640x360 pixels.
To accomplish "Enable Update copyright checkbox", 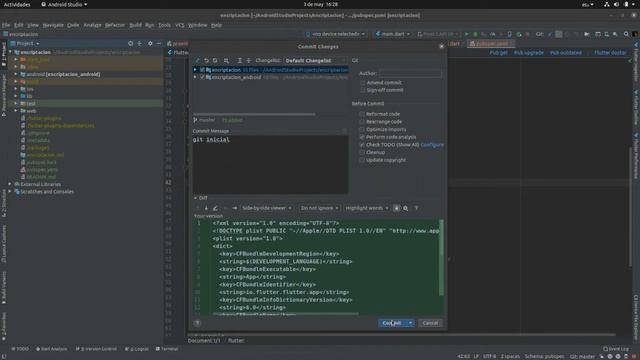I will [362, 160].
